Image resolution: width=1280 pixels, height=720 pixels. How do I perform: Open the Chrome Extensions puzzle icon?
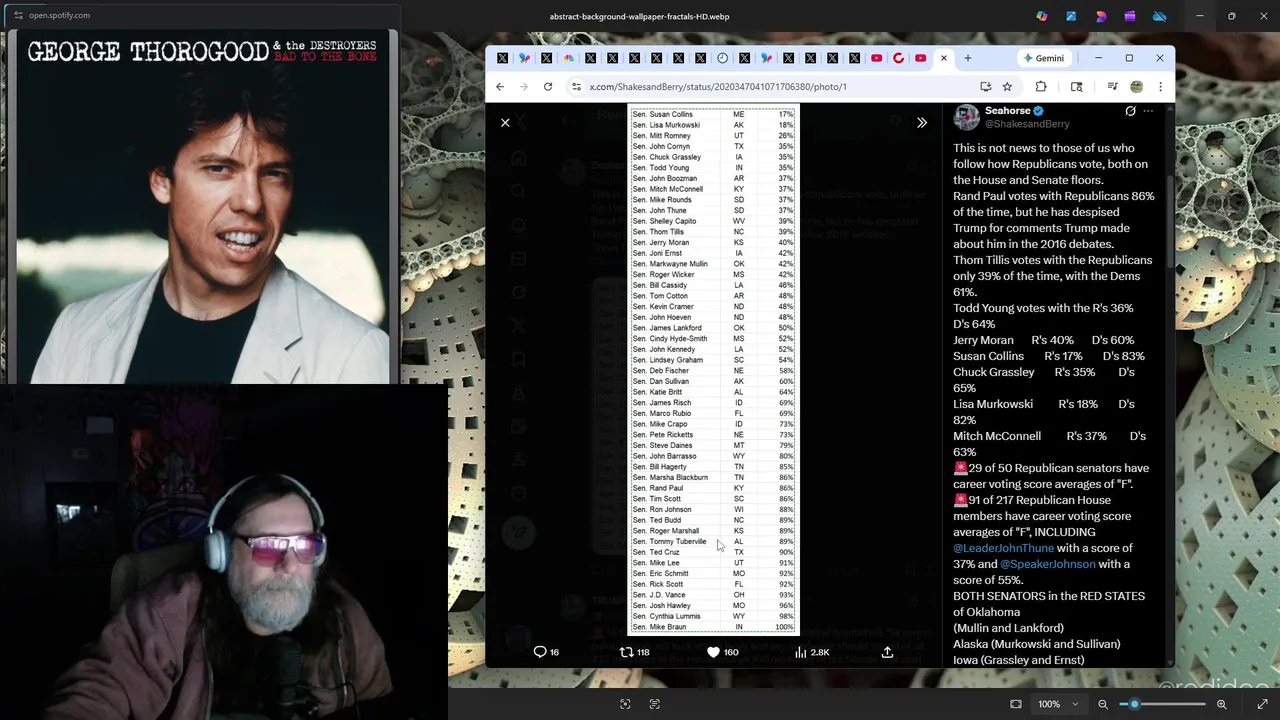pyautogui.click(x=1041, y=87)
